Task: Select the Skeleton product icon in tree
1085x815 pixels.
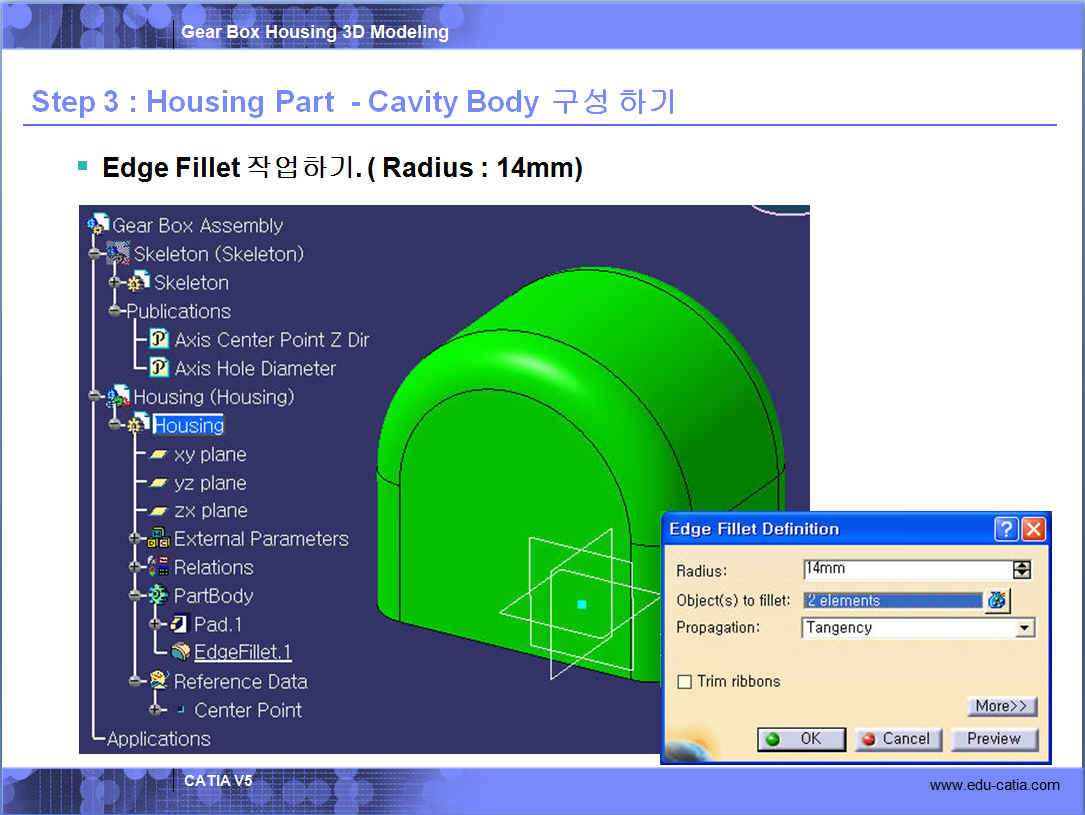Action: pos(119,254)
